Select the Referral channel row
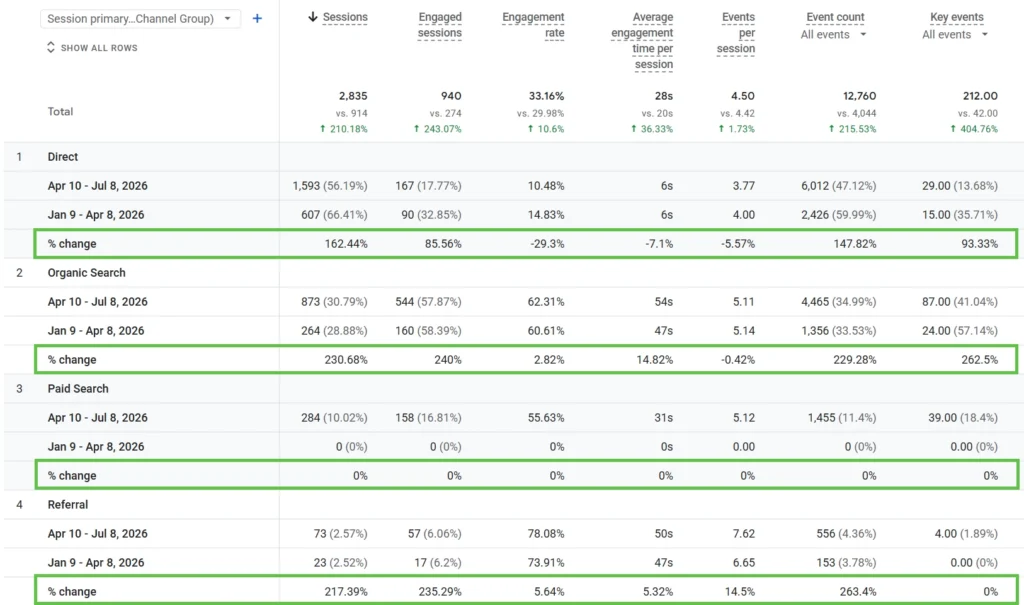The width and height of the screenshot is (1024, 605). click(x=514, y=504)
